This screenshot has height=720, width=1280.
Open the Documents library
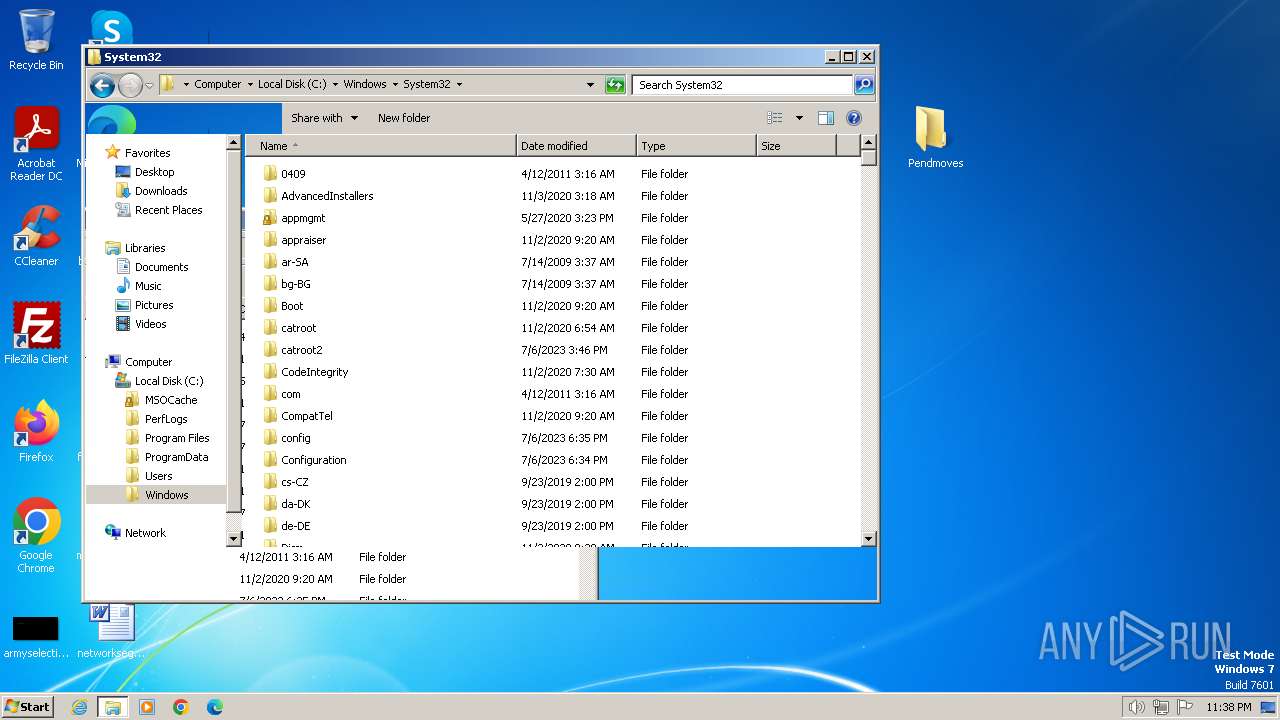pyautogui.click(x=161, y=267)
